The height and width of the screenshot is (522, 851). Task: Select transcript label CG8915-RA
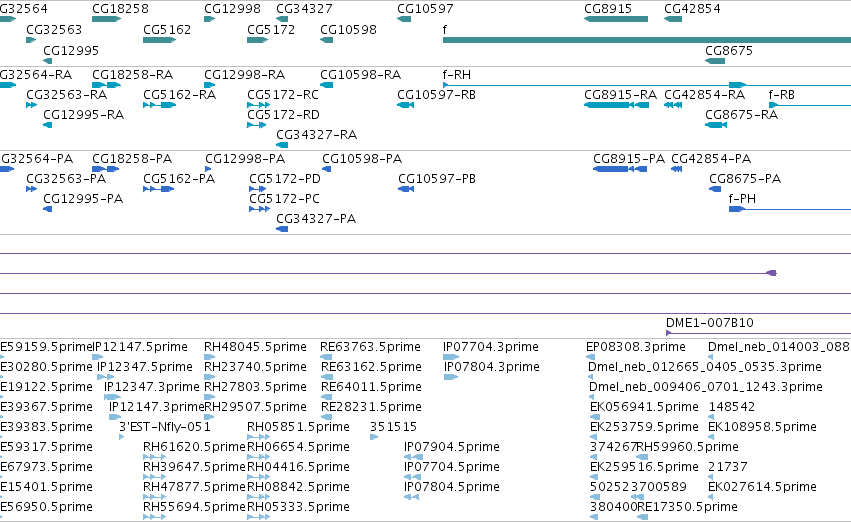tap(620, 95)
